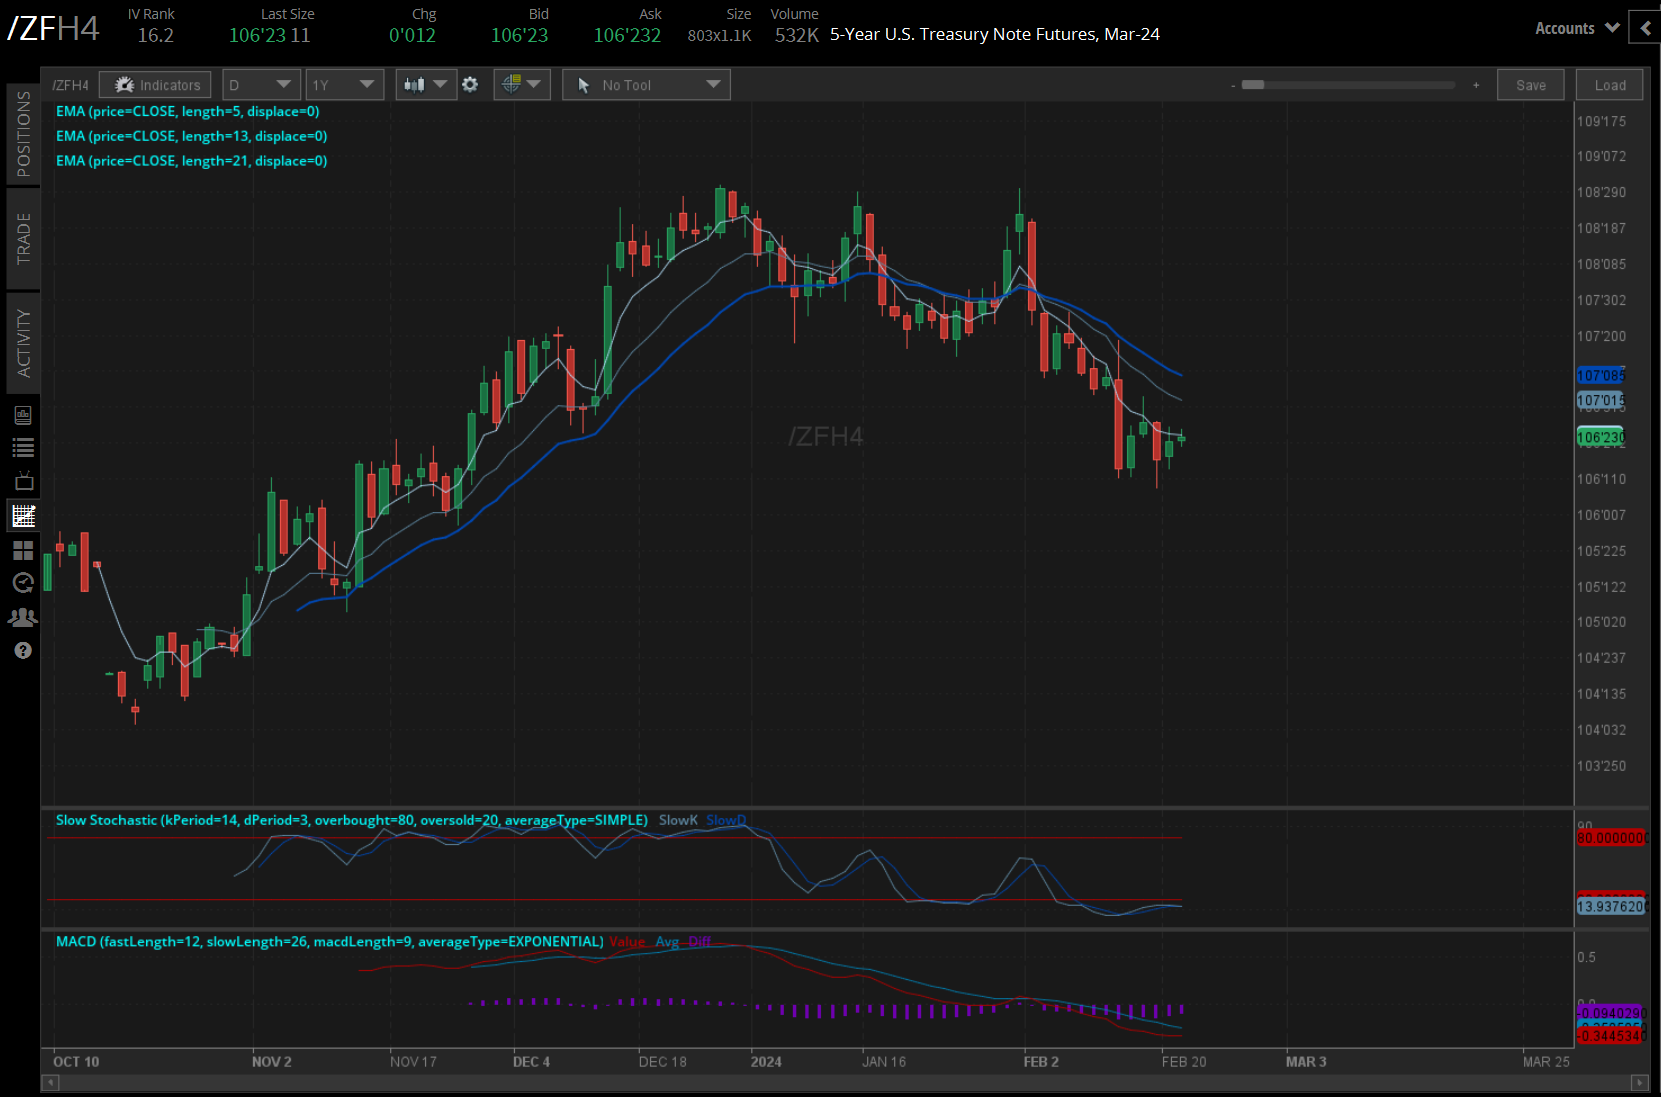
Task: Open the No Tool drawing dropdown
Action: [x=646, y=85]
